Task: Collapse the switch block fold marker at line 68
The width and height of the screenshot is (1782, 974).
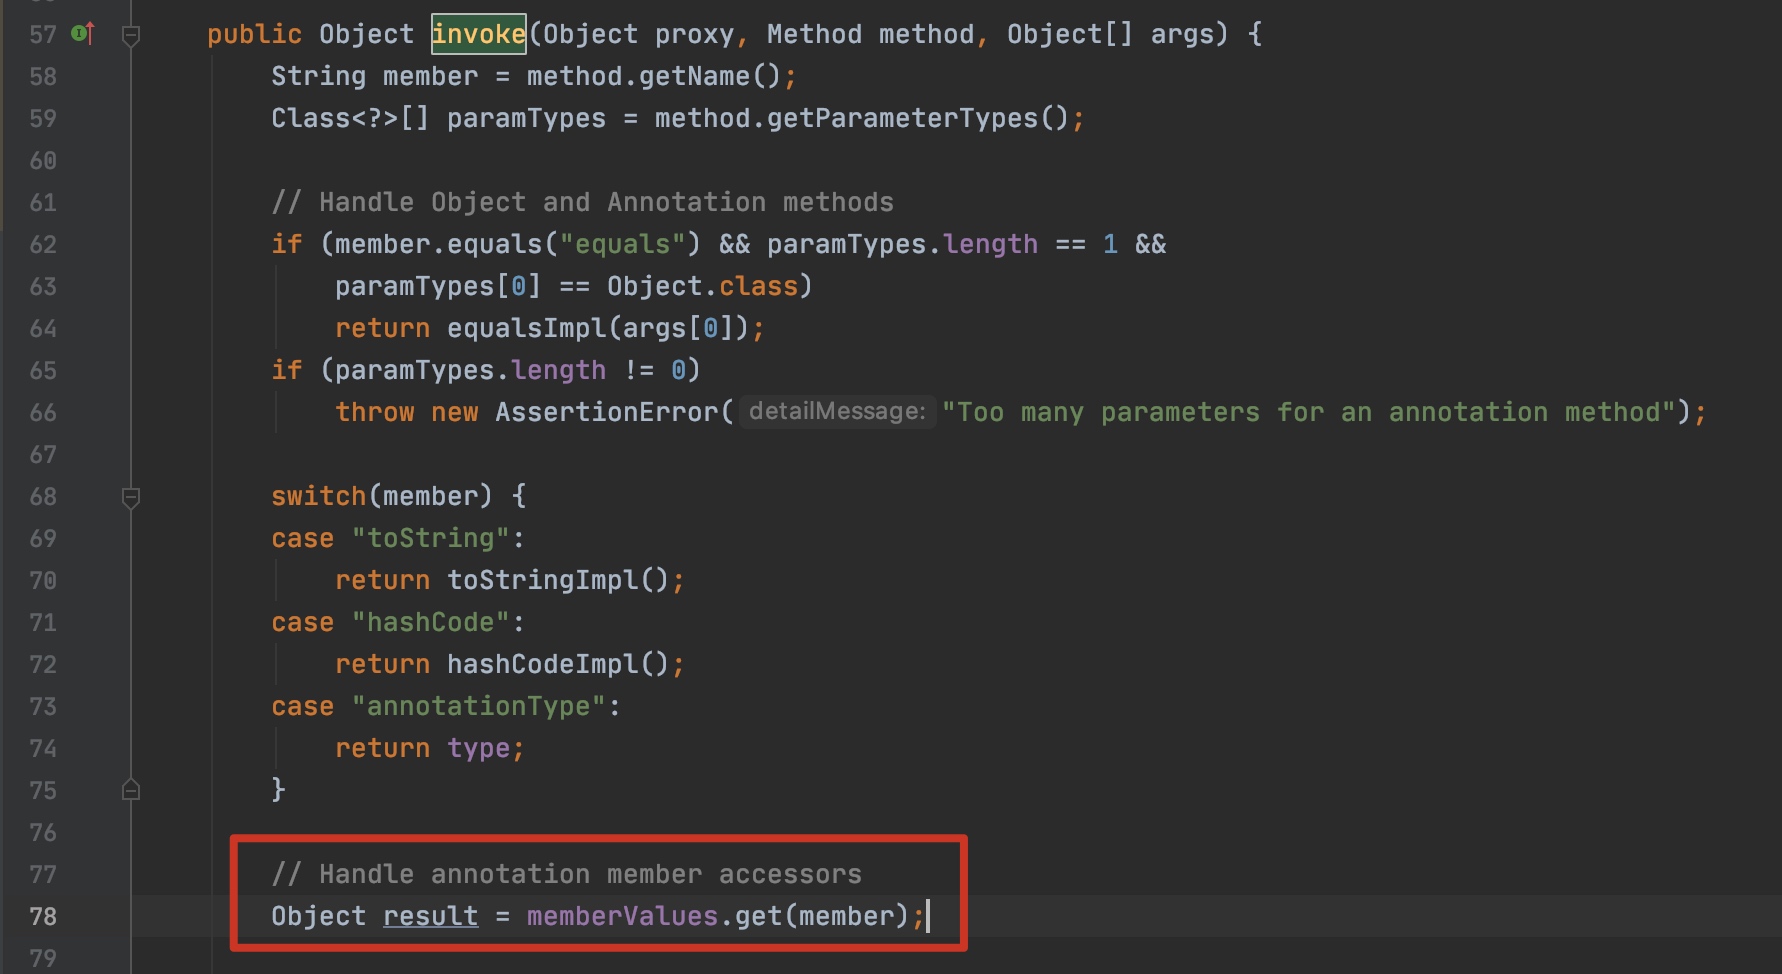Action: [130, 497]
